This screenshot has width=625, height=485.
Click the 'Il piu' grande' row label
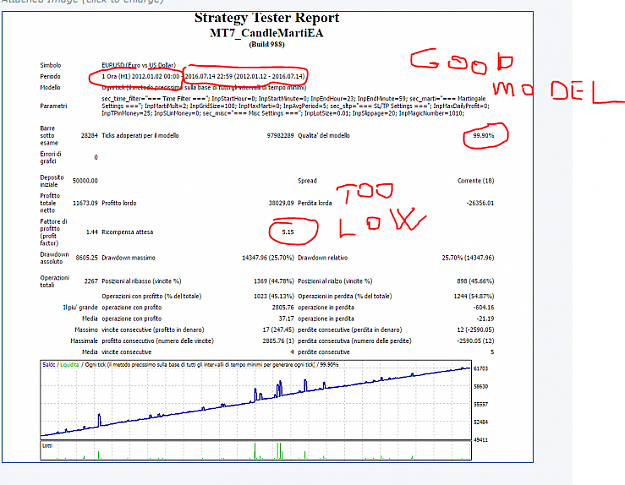coord(80,307)
